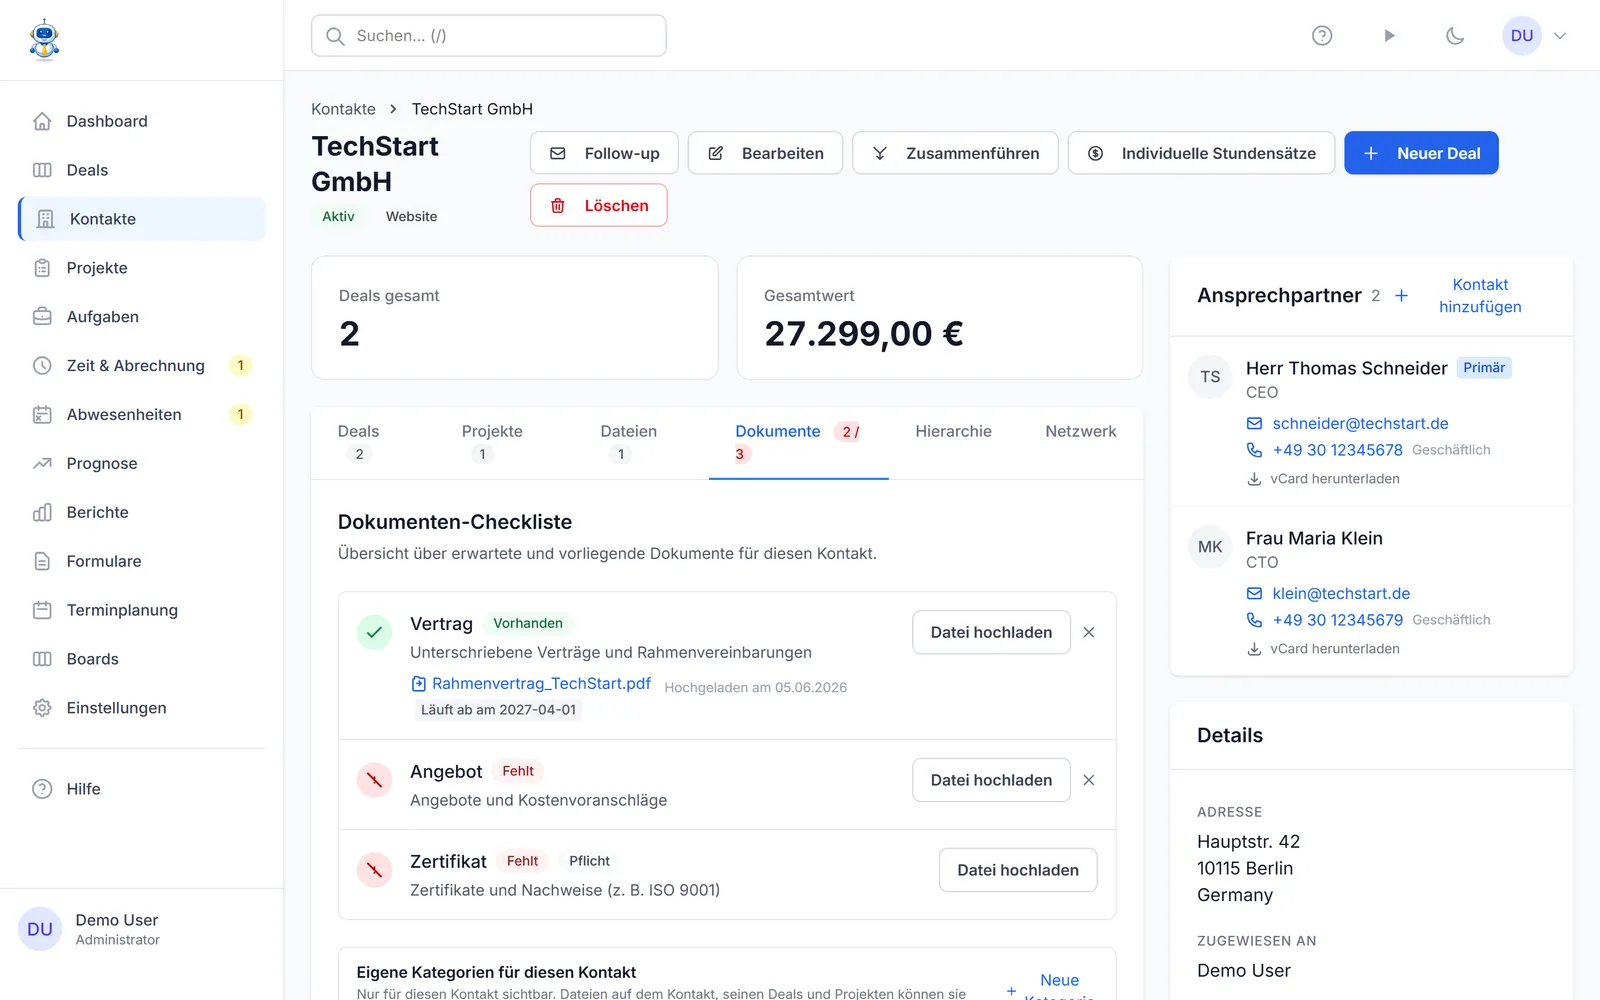Click 'Läuft ab am 2027-04-01' tag
The image size is (1600, 1000).
(x=498, y=710)
